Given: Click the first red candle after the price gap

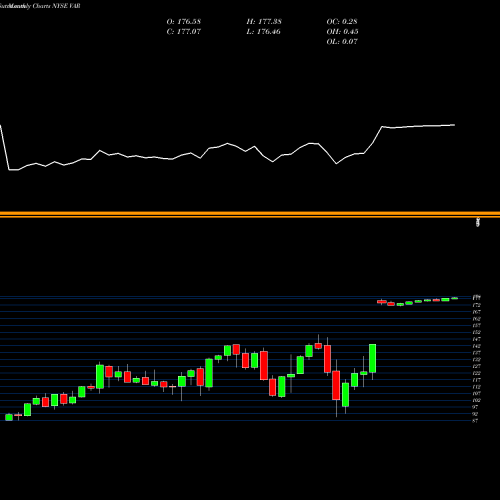Looking at the screenshot, I should click(382, 302).
